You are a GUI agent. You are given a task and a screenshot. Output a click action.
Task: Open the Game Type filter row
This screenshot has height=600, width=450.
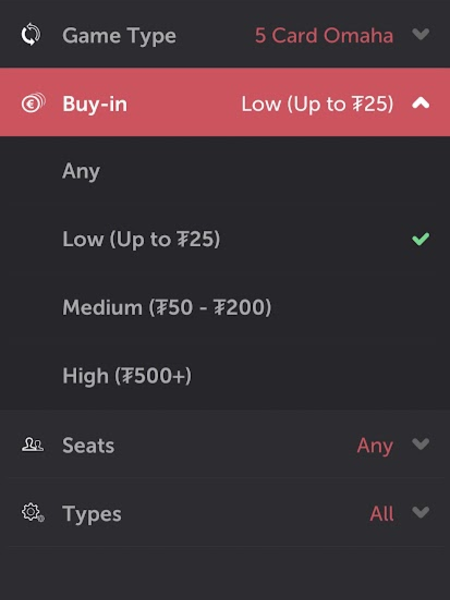pyautogui.click(x=225, y=34)
